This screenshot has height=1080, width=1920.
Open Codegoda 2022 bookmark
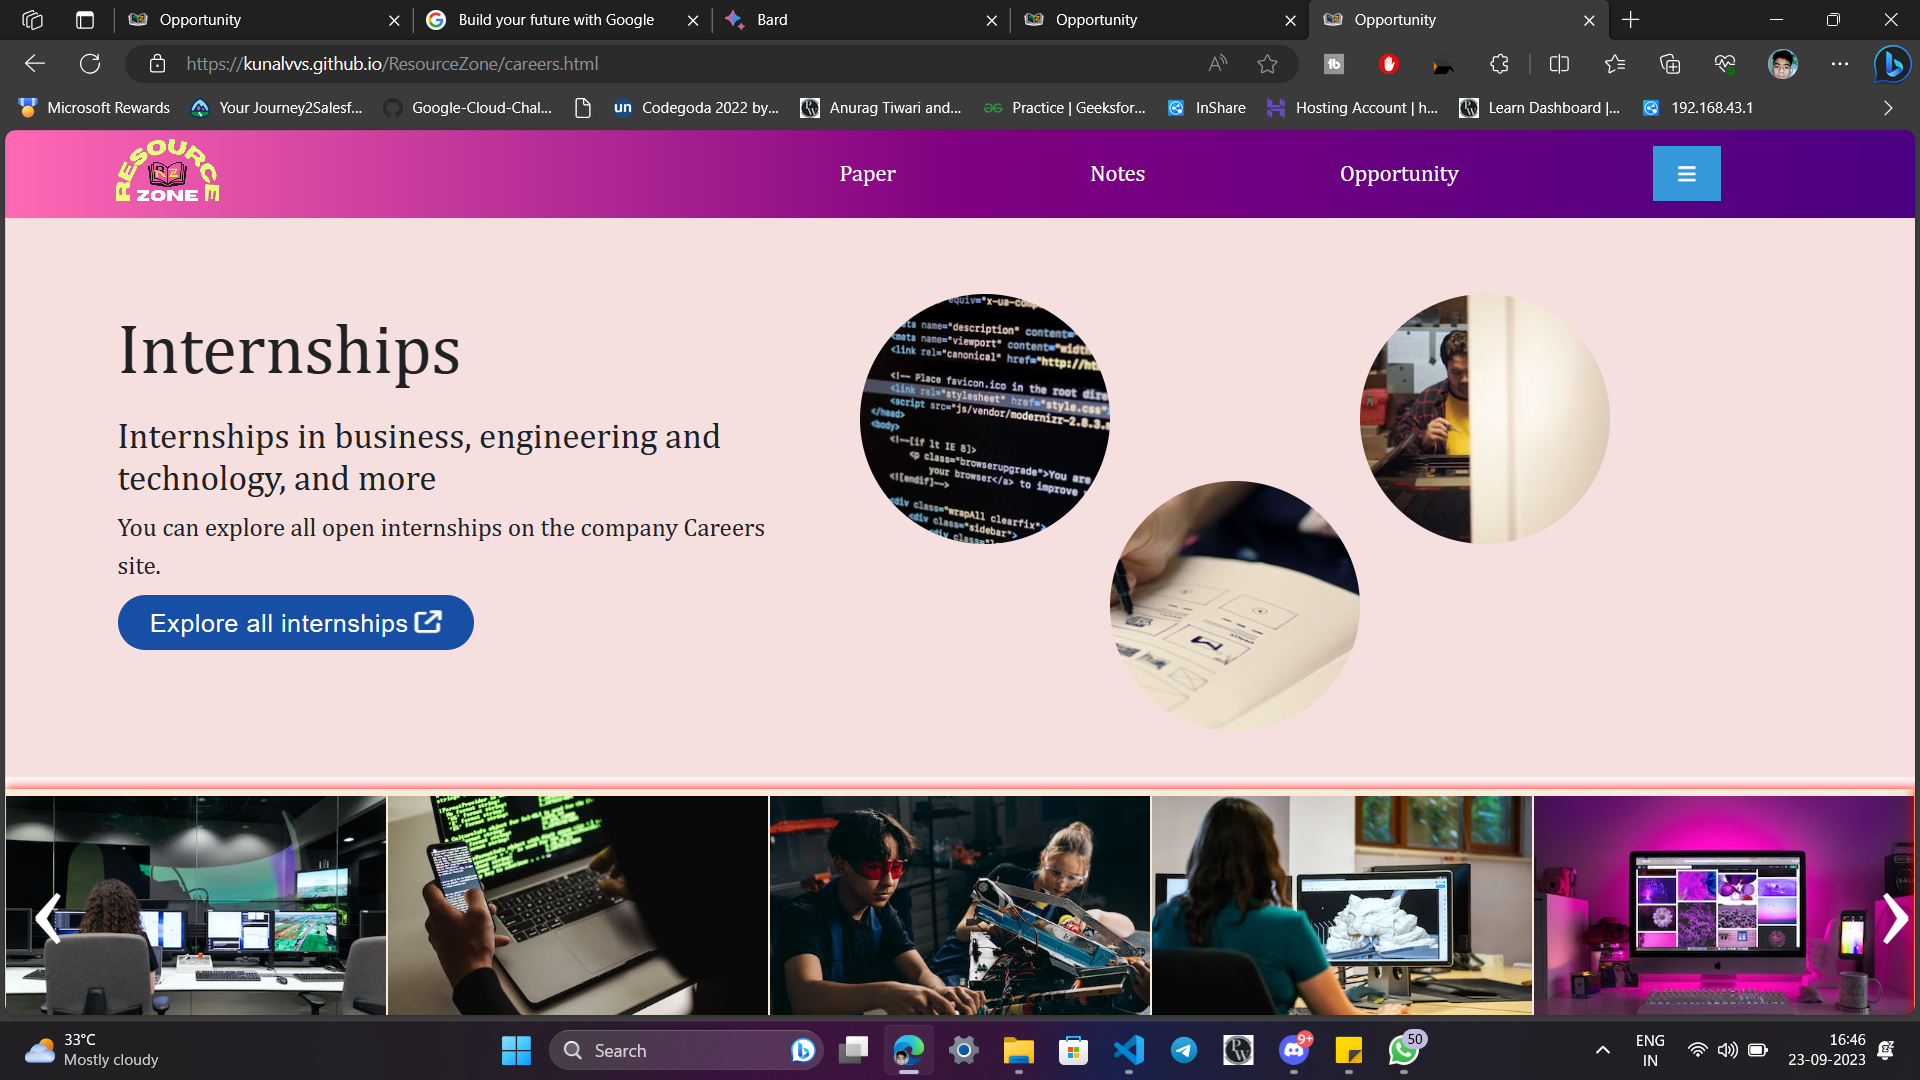(x=696, y=108)
